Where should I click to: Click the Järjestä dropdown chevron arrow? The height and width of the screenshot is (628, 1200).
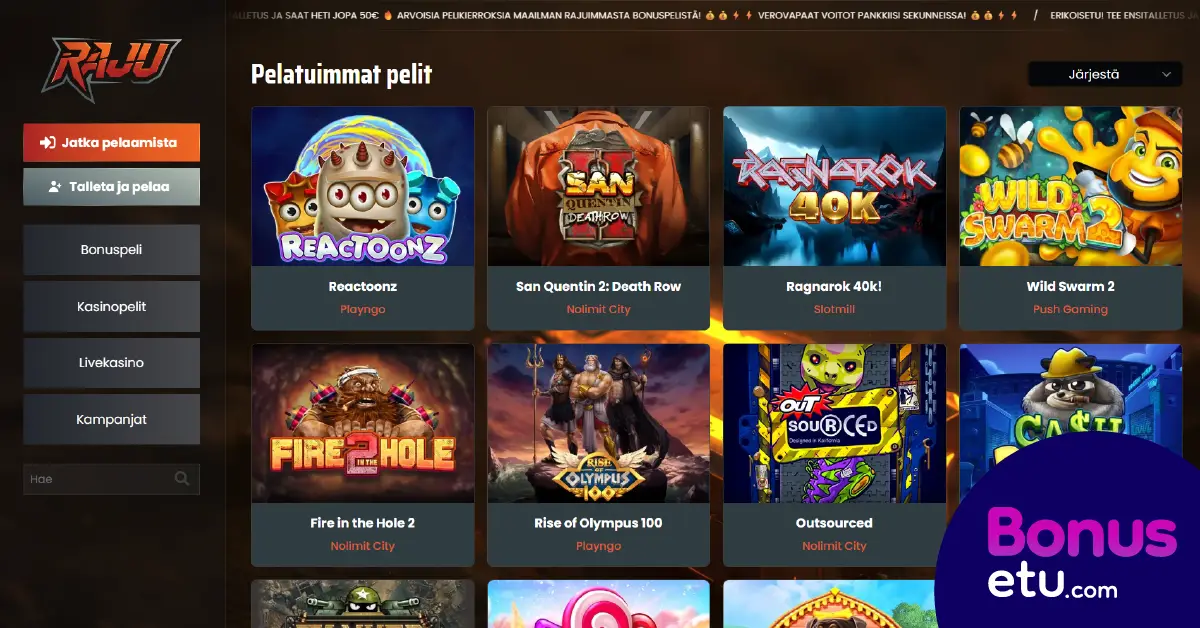pyautogui.click(x=1166, y=75)
